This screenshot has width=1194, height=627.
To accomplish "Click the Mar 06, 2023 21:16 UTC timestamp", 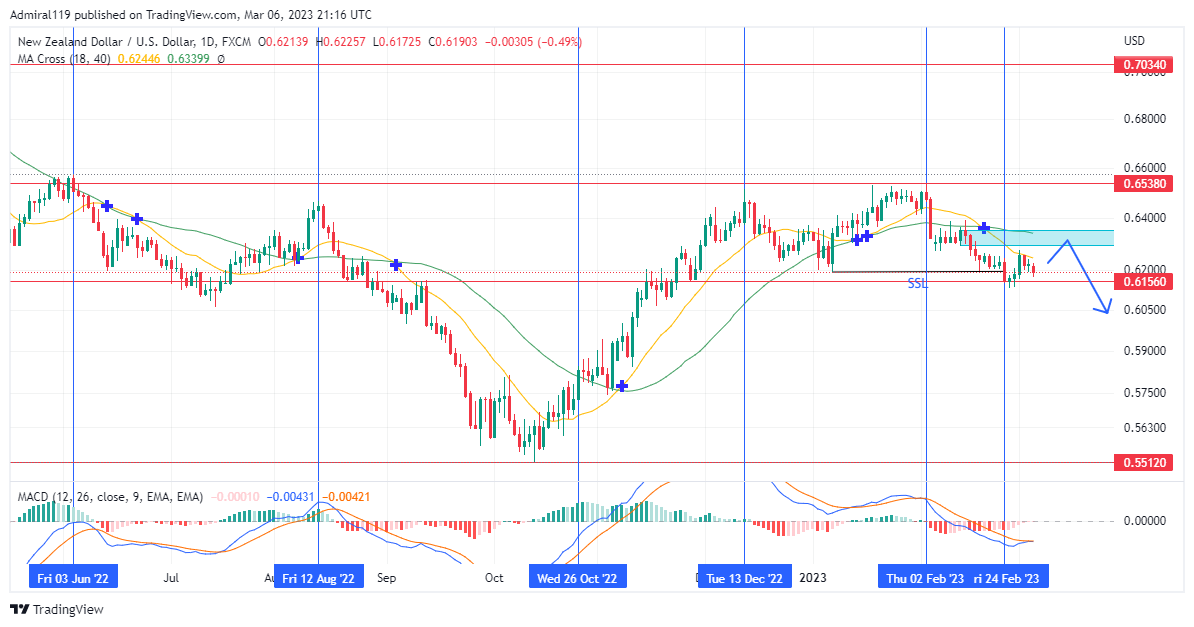I will click(x=308, y=14).
